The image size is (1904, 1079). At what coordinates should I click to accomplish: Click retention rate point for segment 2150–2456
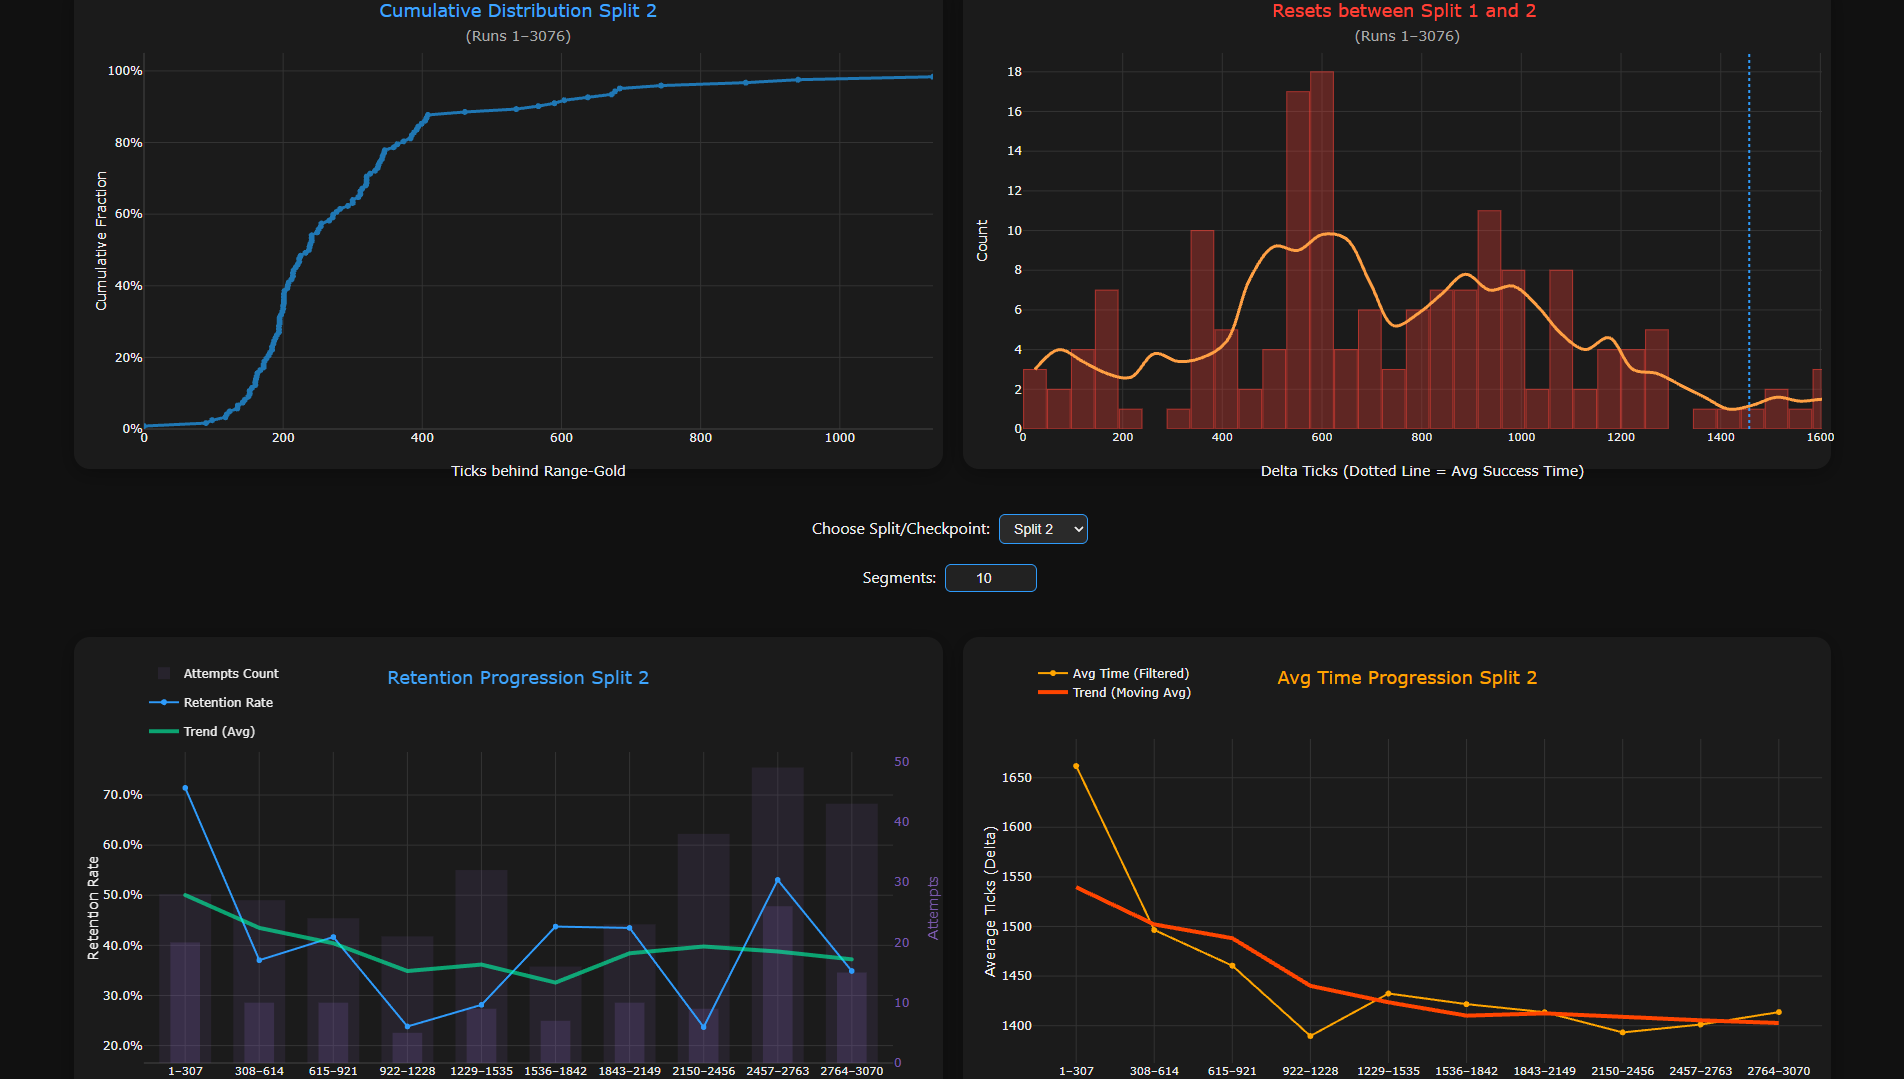click(x=704, y=1027)
